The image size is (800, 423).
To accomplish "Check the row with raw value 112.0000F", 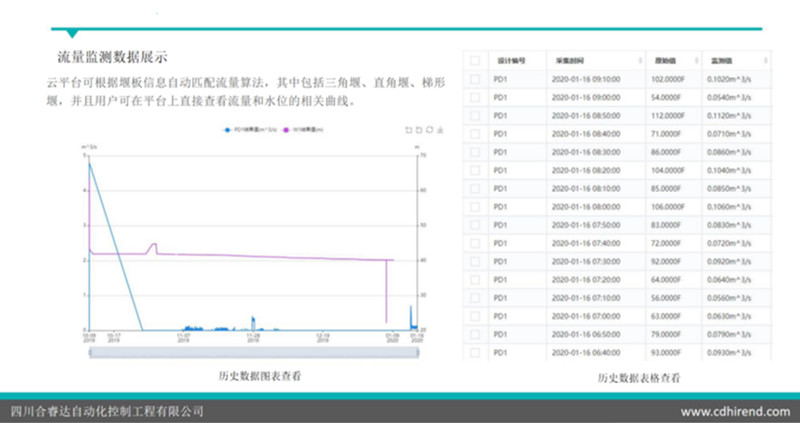I will point(475,114).
